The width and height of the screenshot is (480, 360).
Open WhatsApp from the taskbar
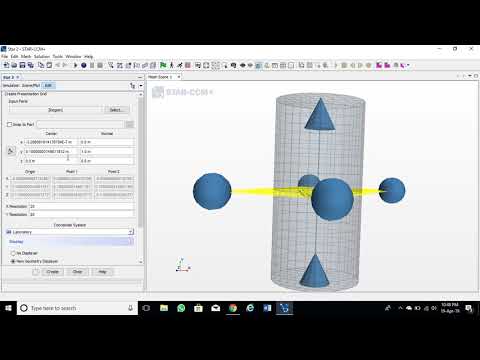(x=181, y=308)
